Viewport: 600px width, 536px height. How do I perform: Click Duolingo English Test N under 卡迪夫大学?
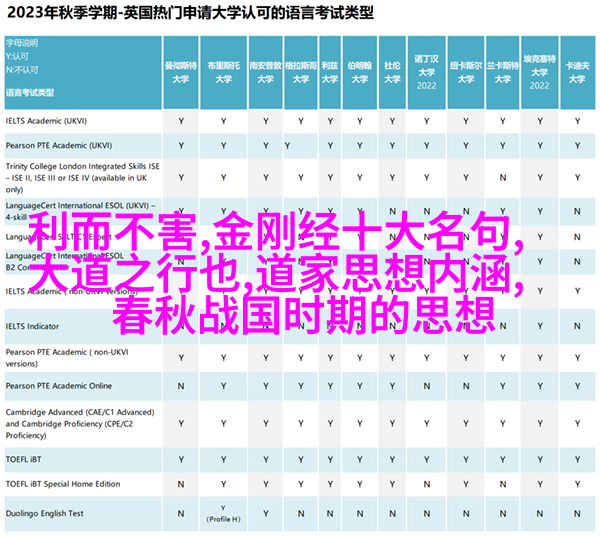(577, 514)
